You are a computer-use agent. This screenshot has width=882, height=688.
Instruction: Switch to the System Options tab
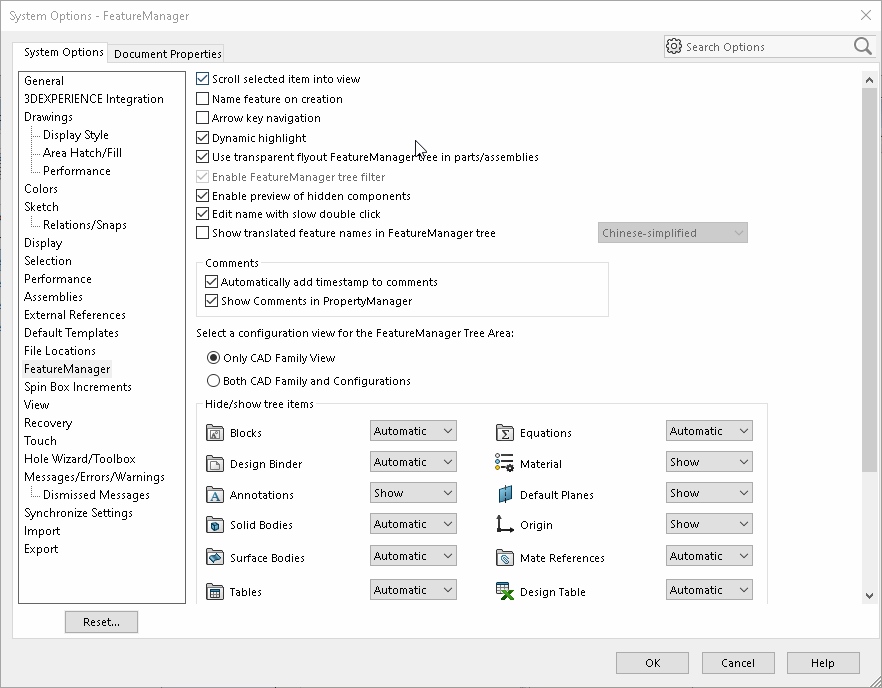click(60, 52)
